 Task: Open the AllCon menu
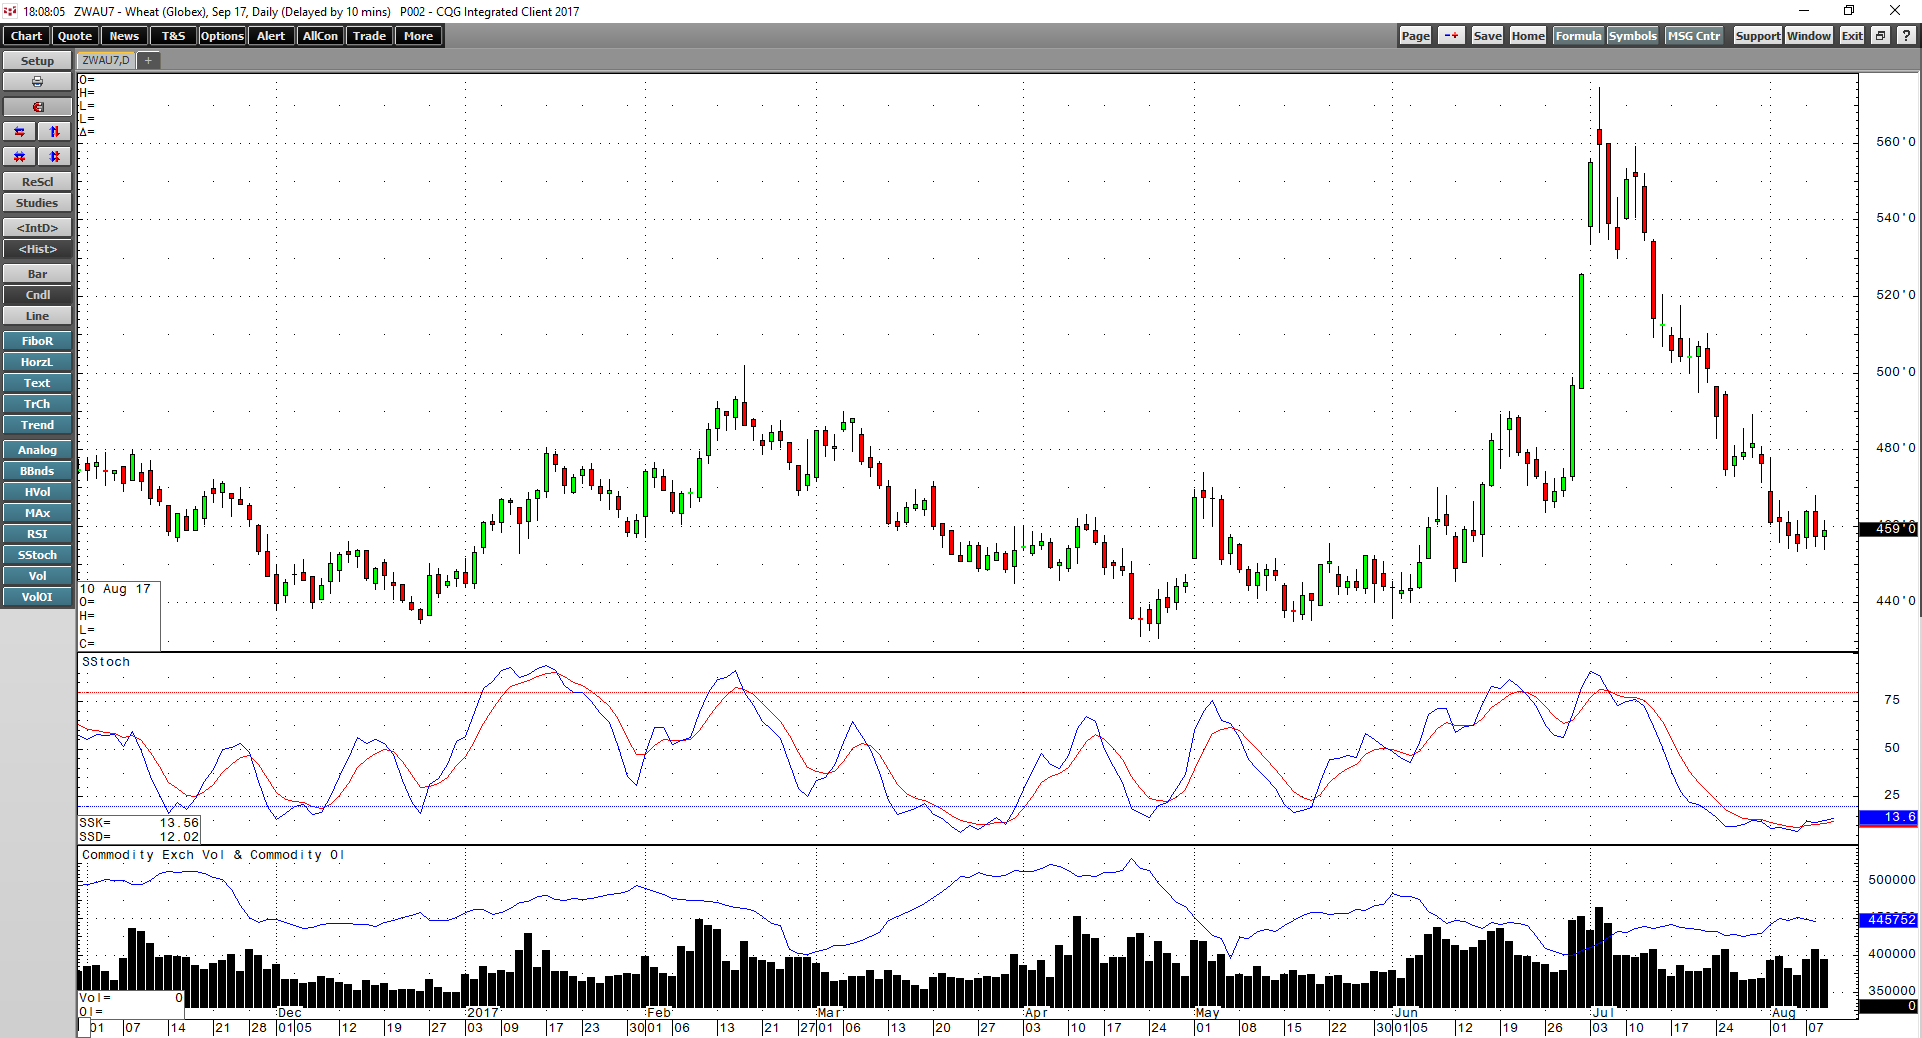pos(320,36)
